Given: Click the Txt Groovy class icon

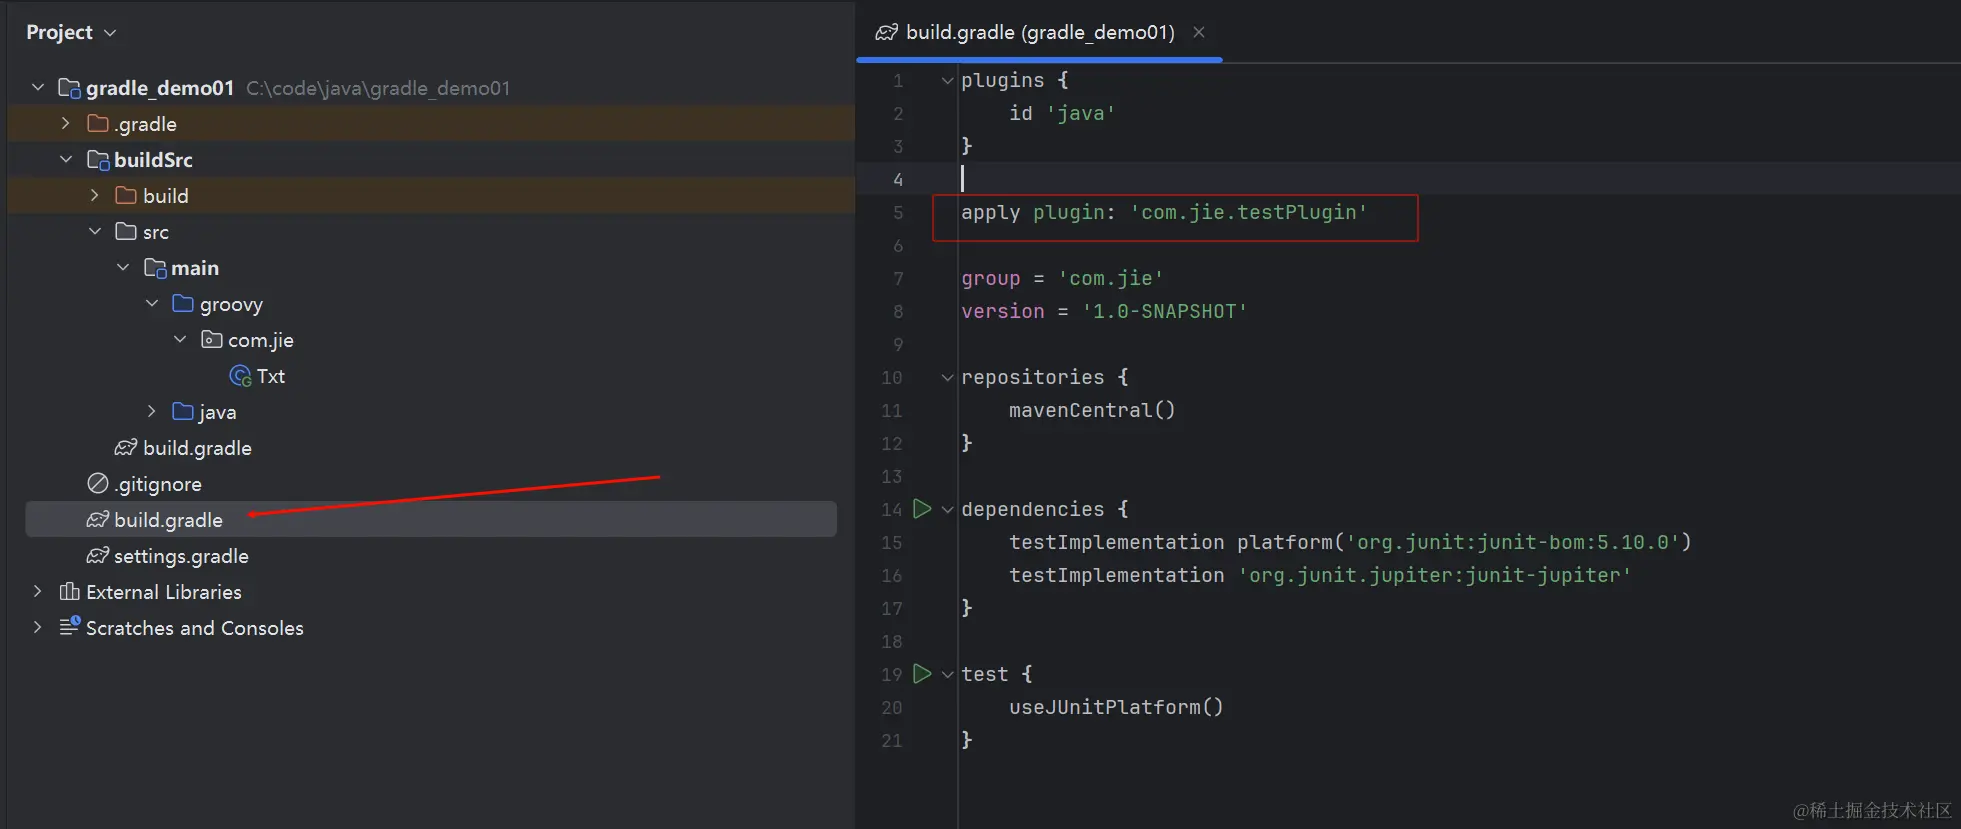Looking at the screenshot, I should [241, 376].
